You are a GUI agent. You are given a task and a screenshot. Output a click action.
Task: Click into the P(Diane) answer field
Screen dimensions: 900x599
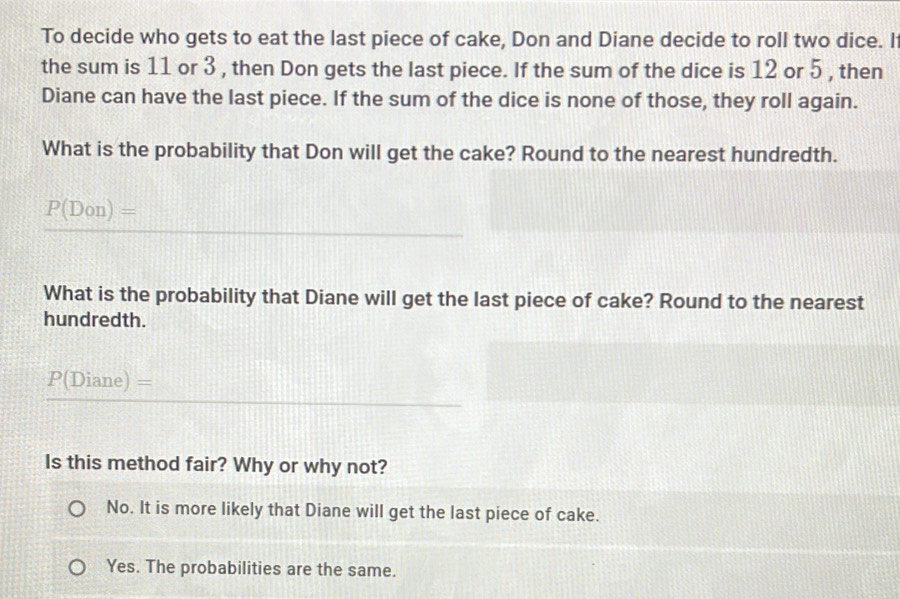300,382
